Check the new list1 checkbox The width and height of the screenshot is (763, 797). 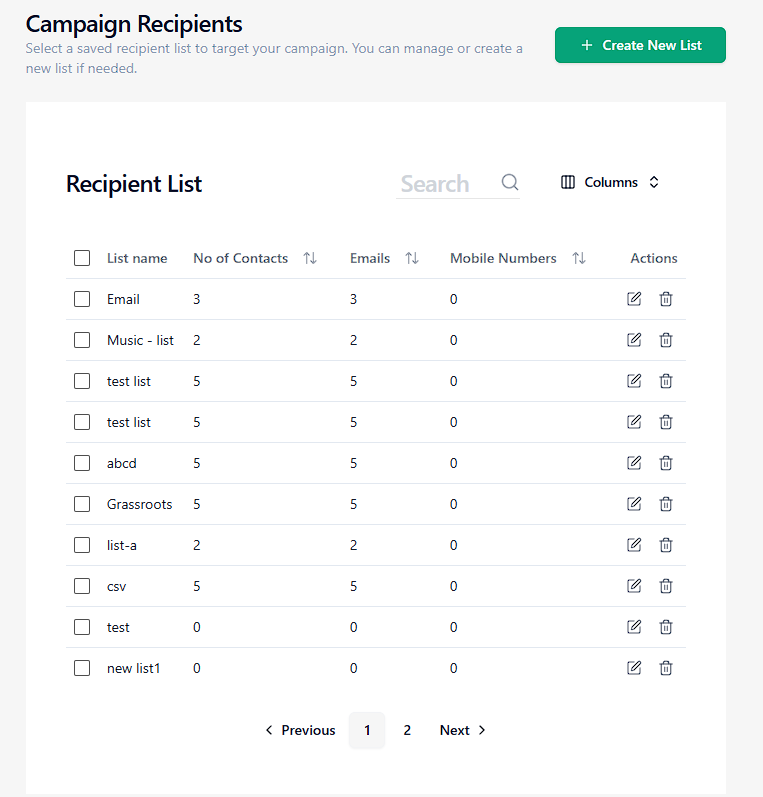82,668
